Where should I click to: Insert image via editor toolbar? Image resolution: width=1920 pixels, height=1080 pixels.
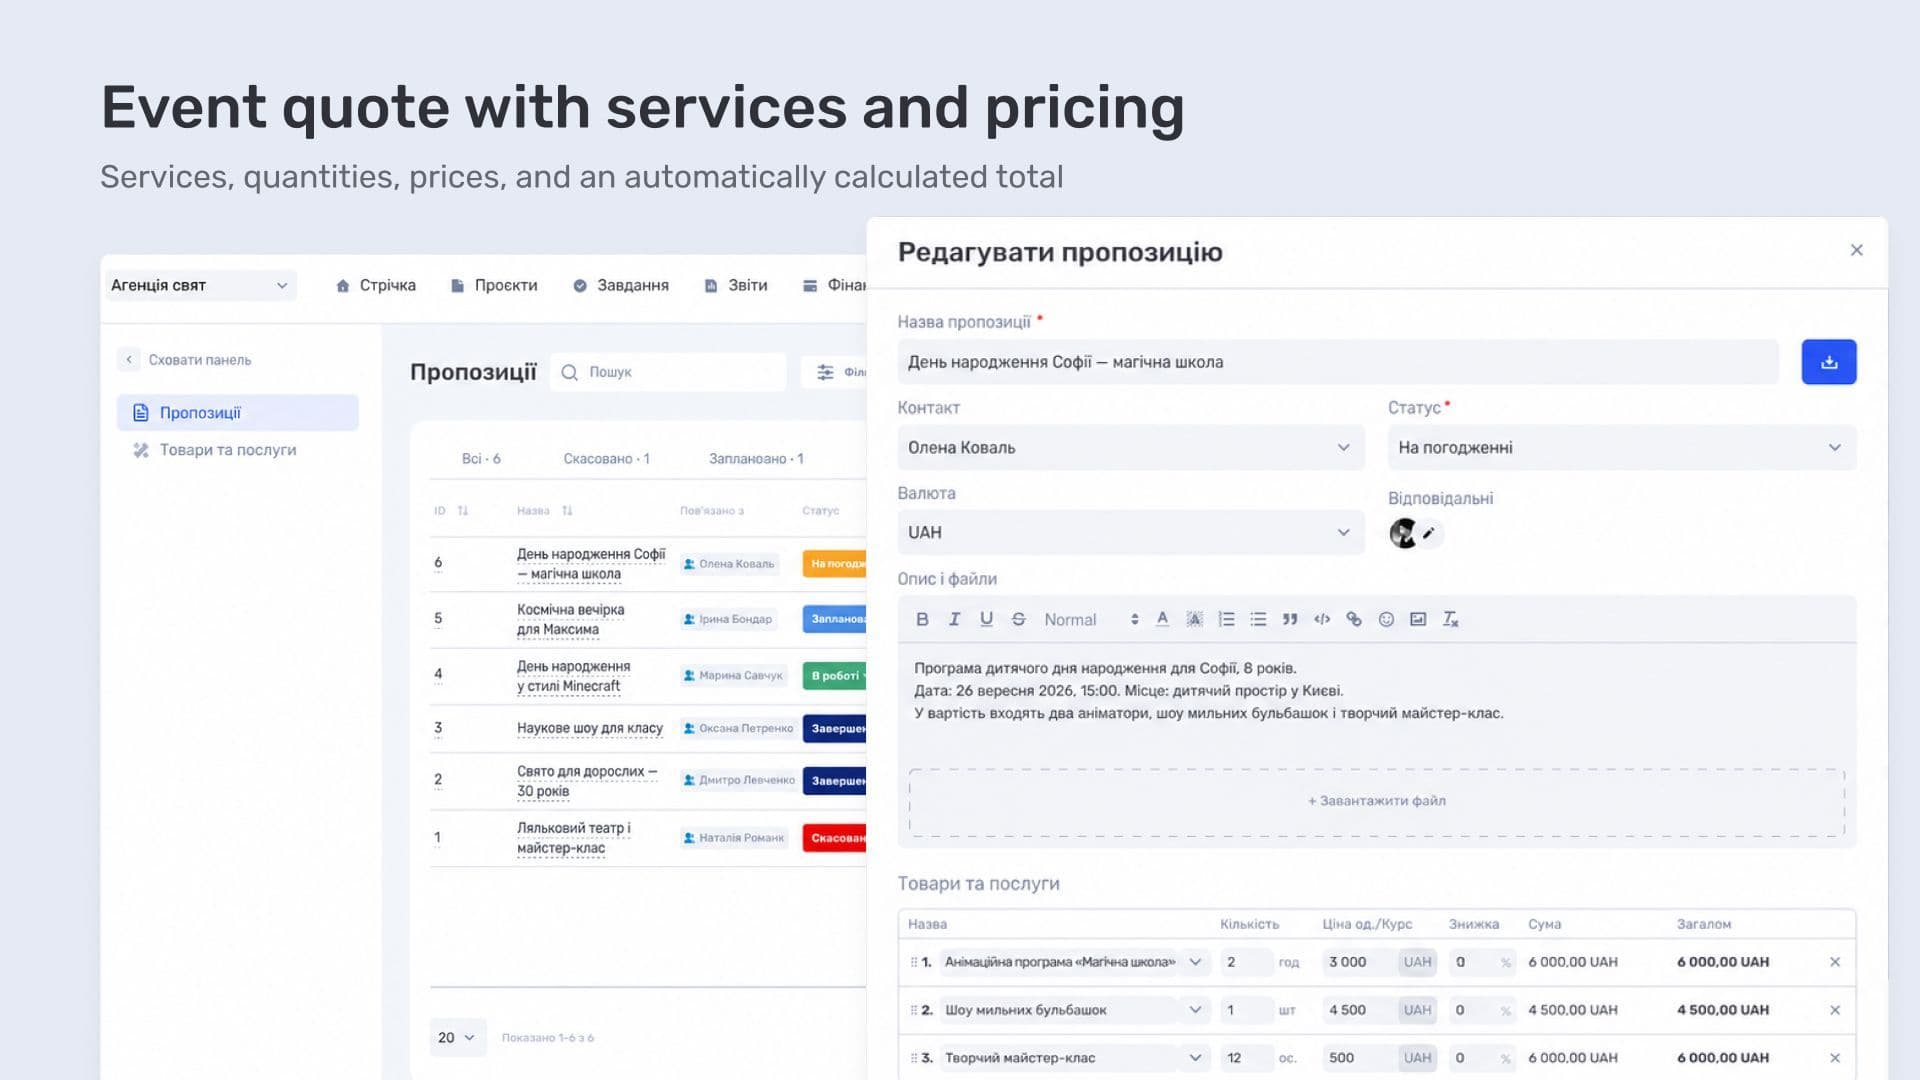[x=1418, y=620]
